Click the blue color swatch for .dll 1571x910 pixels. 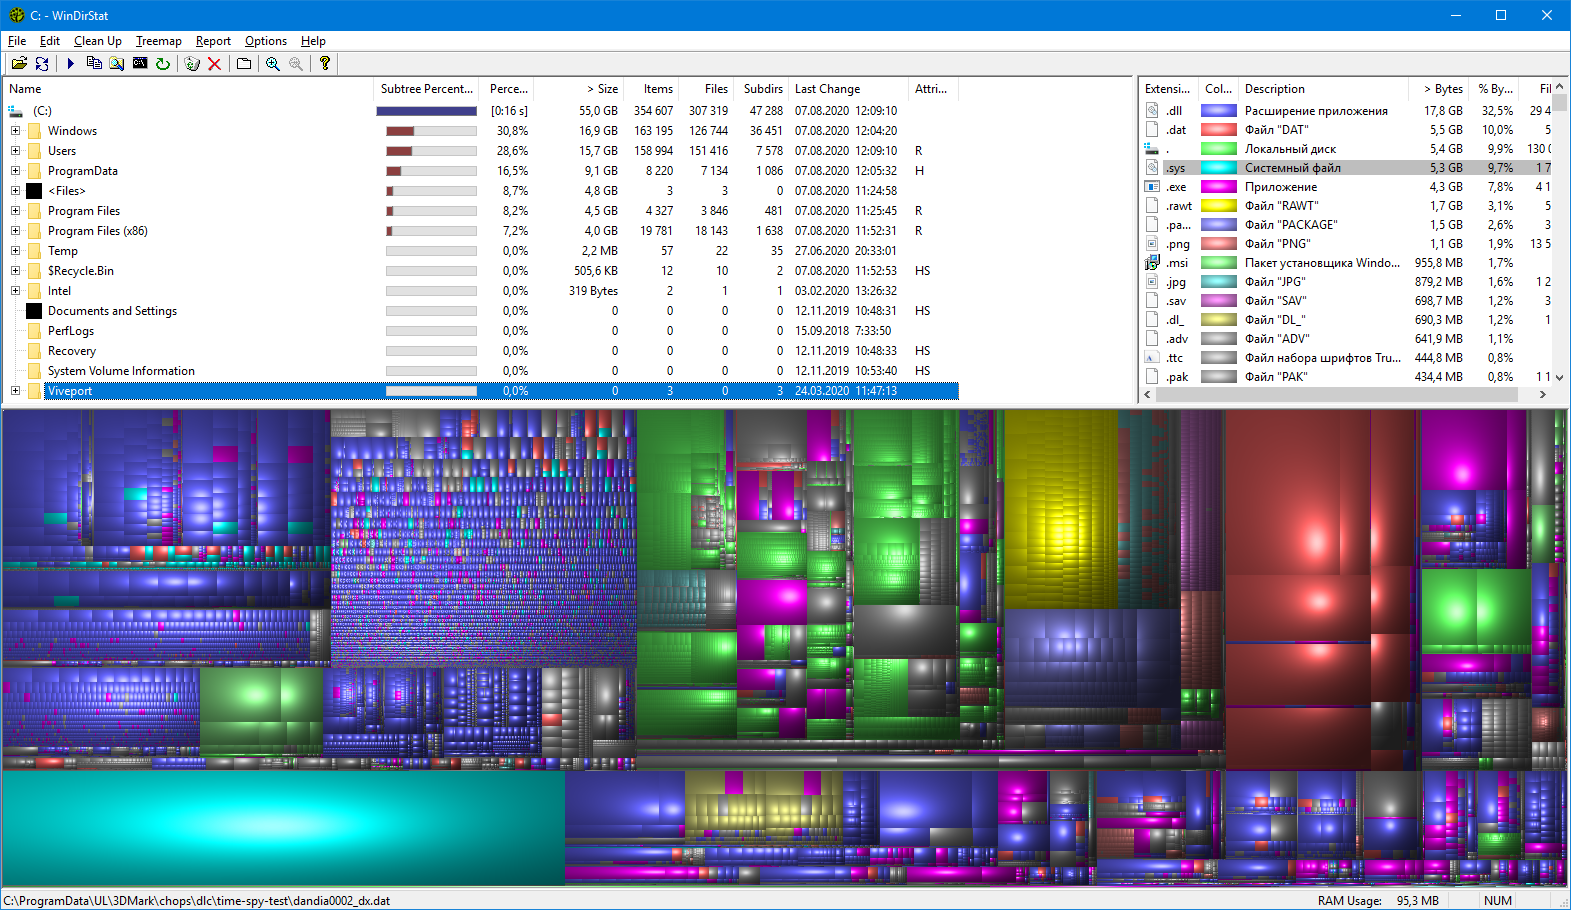coord(1219,111)
